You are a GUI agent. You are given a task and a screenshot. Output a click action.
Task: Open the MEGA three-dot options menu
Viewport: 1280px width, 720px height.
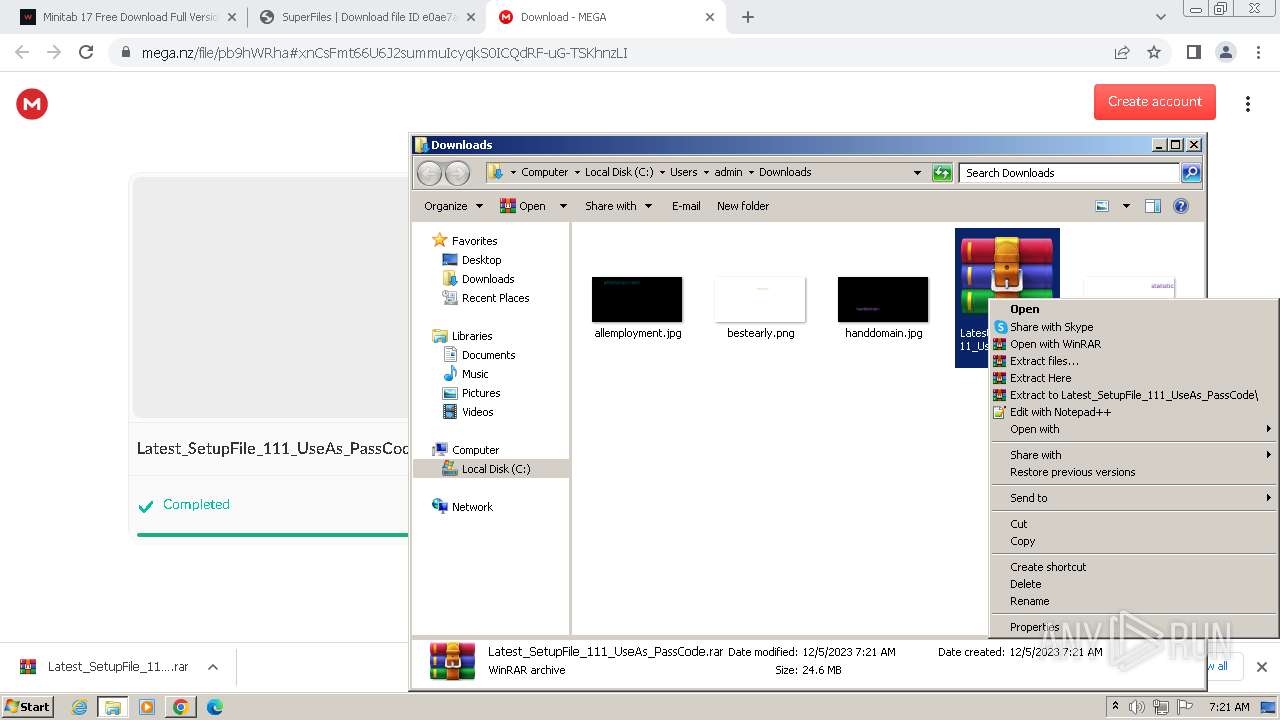click(x=1247, y=103)
